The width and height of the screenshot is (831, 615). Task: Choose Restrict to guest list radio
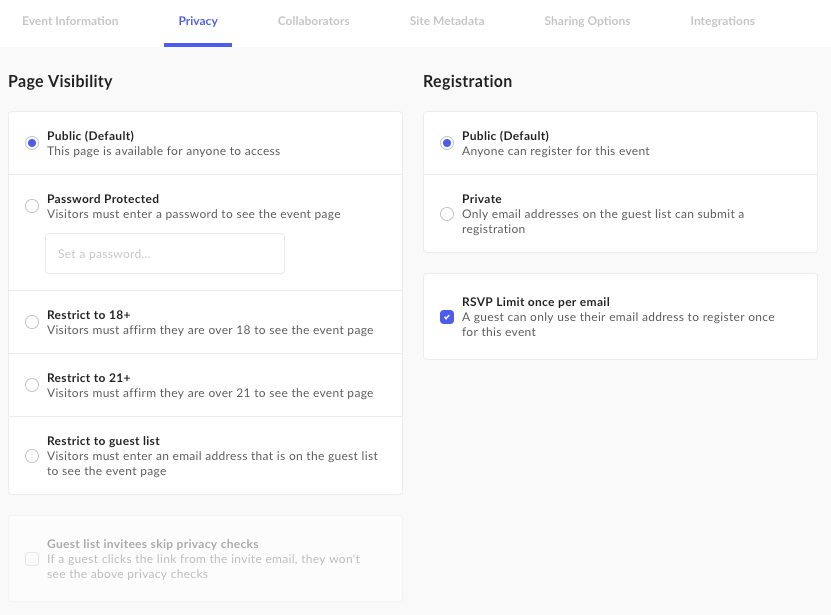pyautogui.click(x=32, y=456)
